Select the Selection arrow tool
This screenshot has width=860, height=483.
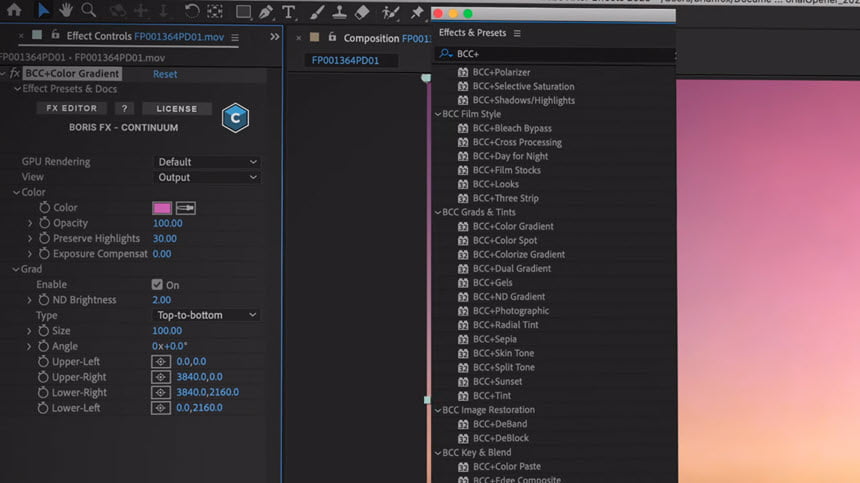pyautogui.click(x=44, y=10)
